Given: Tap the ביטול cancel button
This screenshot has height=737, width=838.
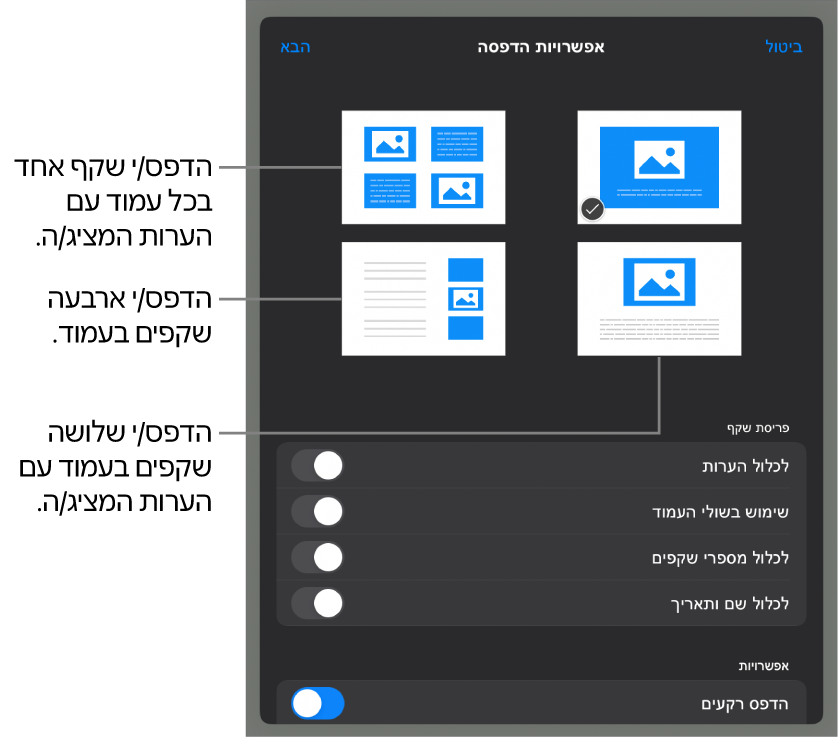Looking at the screenshot, I should point(783,46).
